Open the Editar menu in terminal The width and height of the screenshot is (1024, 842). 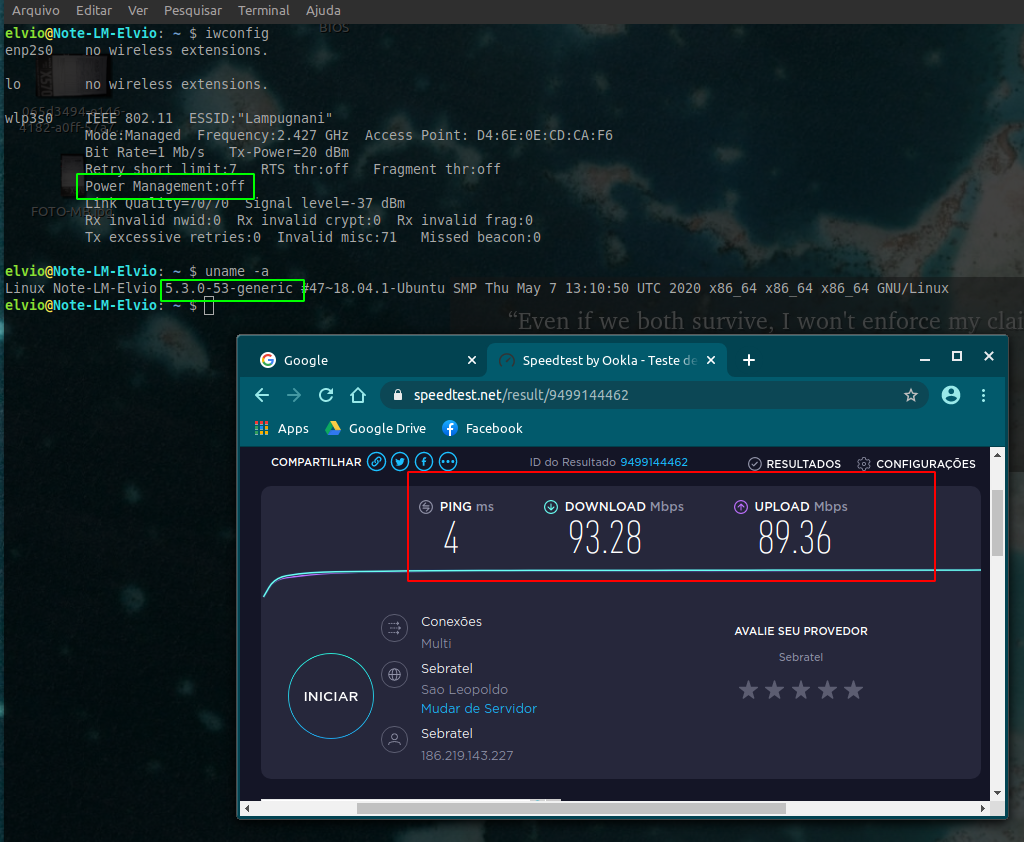coord(93,10)
